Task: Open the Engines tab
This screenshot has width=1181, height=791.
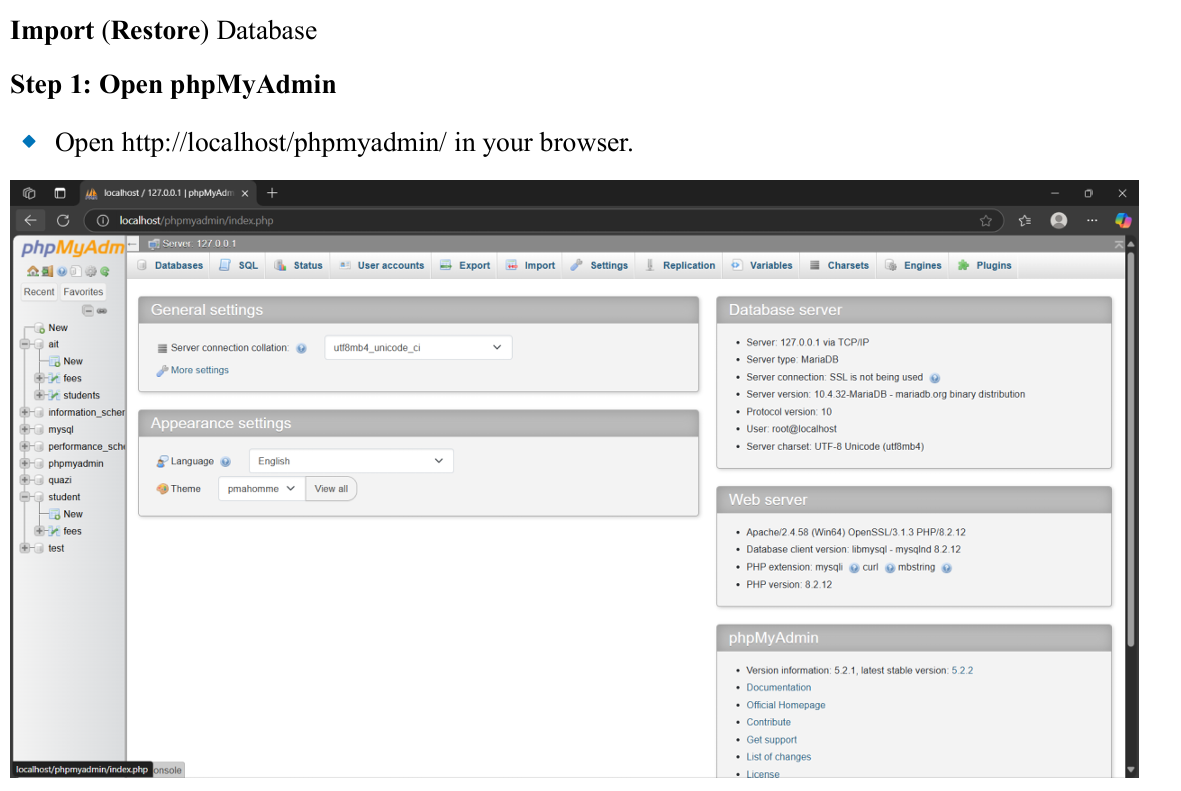Action: pos(914,265)
